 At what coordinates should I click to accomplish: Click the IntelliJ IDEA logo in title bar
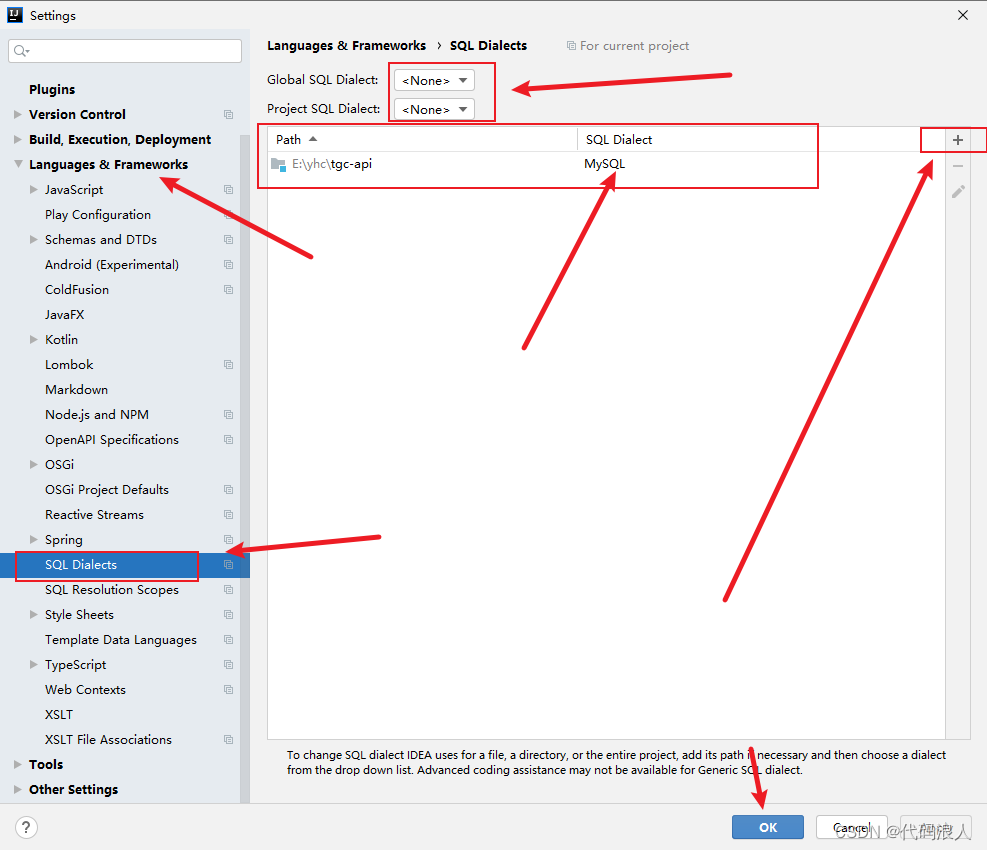(x=14, y=15)
